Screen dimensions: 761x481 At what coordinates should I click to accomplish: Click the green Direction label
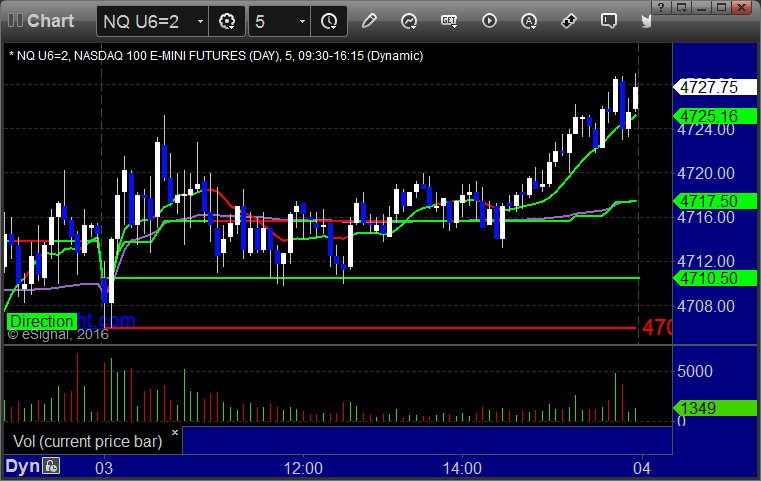42,321
